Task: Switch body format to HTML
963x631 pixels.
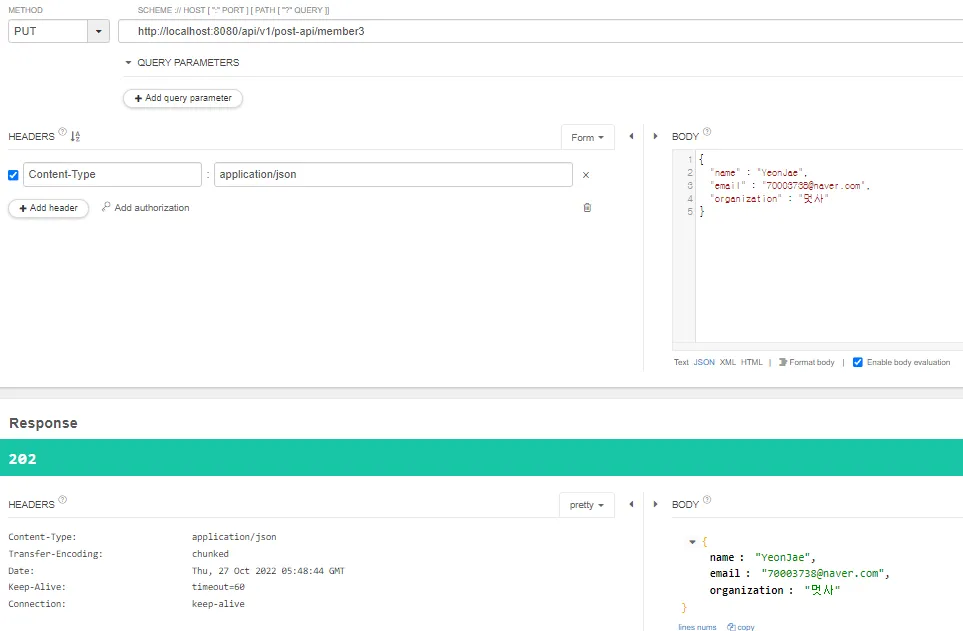Action: click(x=751, y=363)
